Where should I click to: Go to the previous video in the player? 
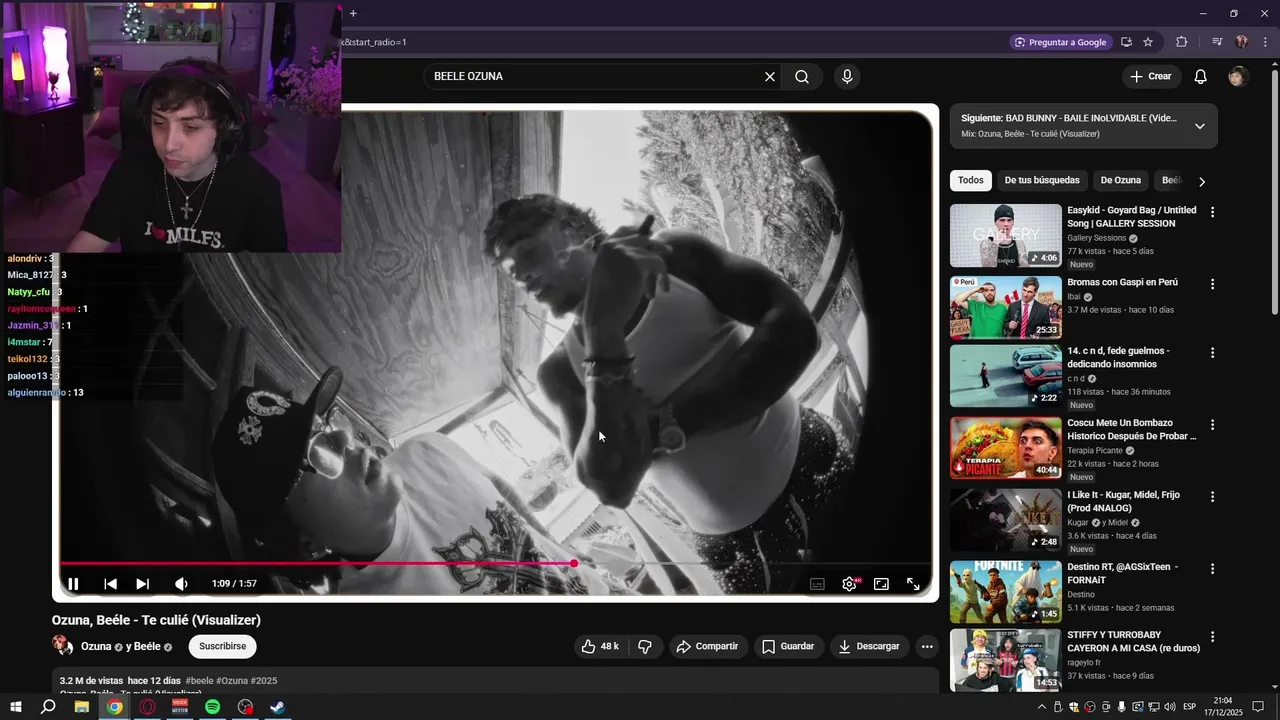111,584
